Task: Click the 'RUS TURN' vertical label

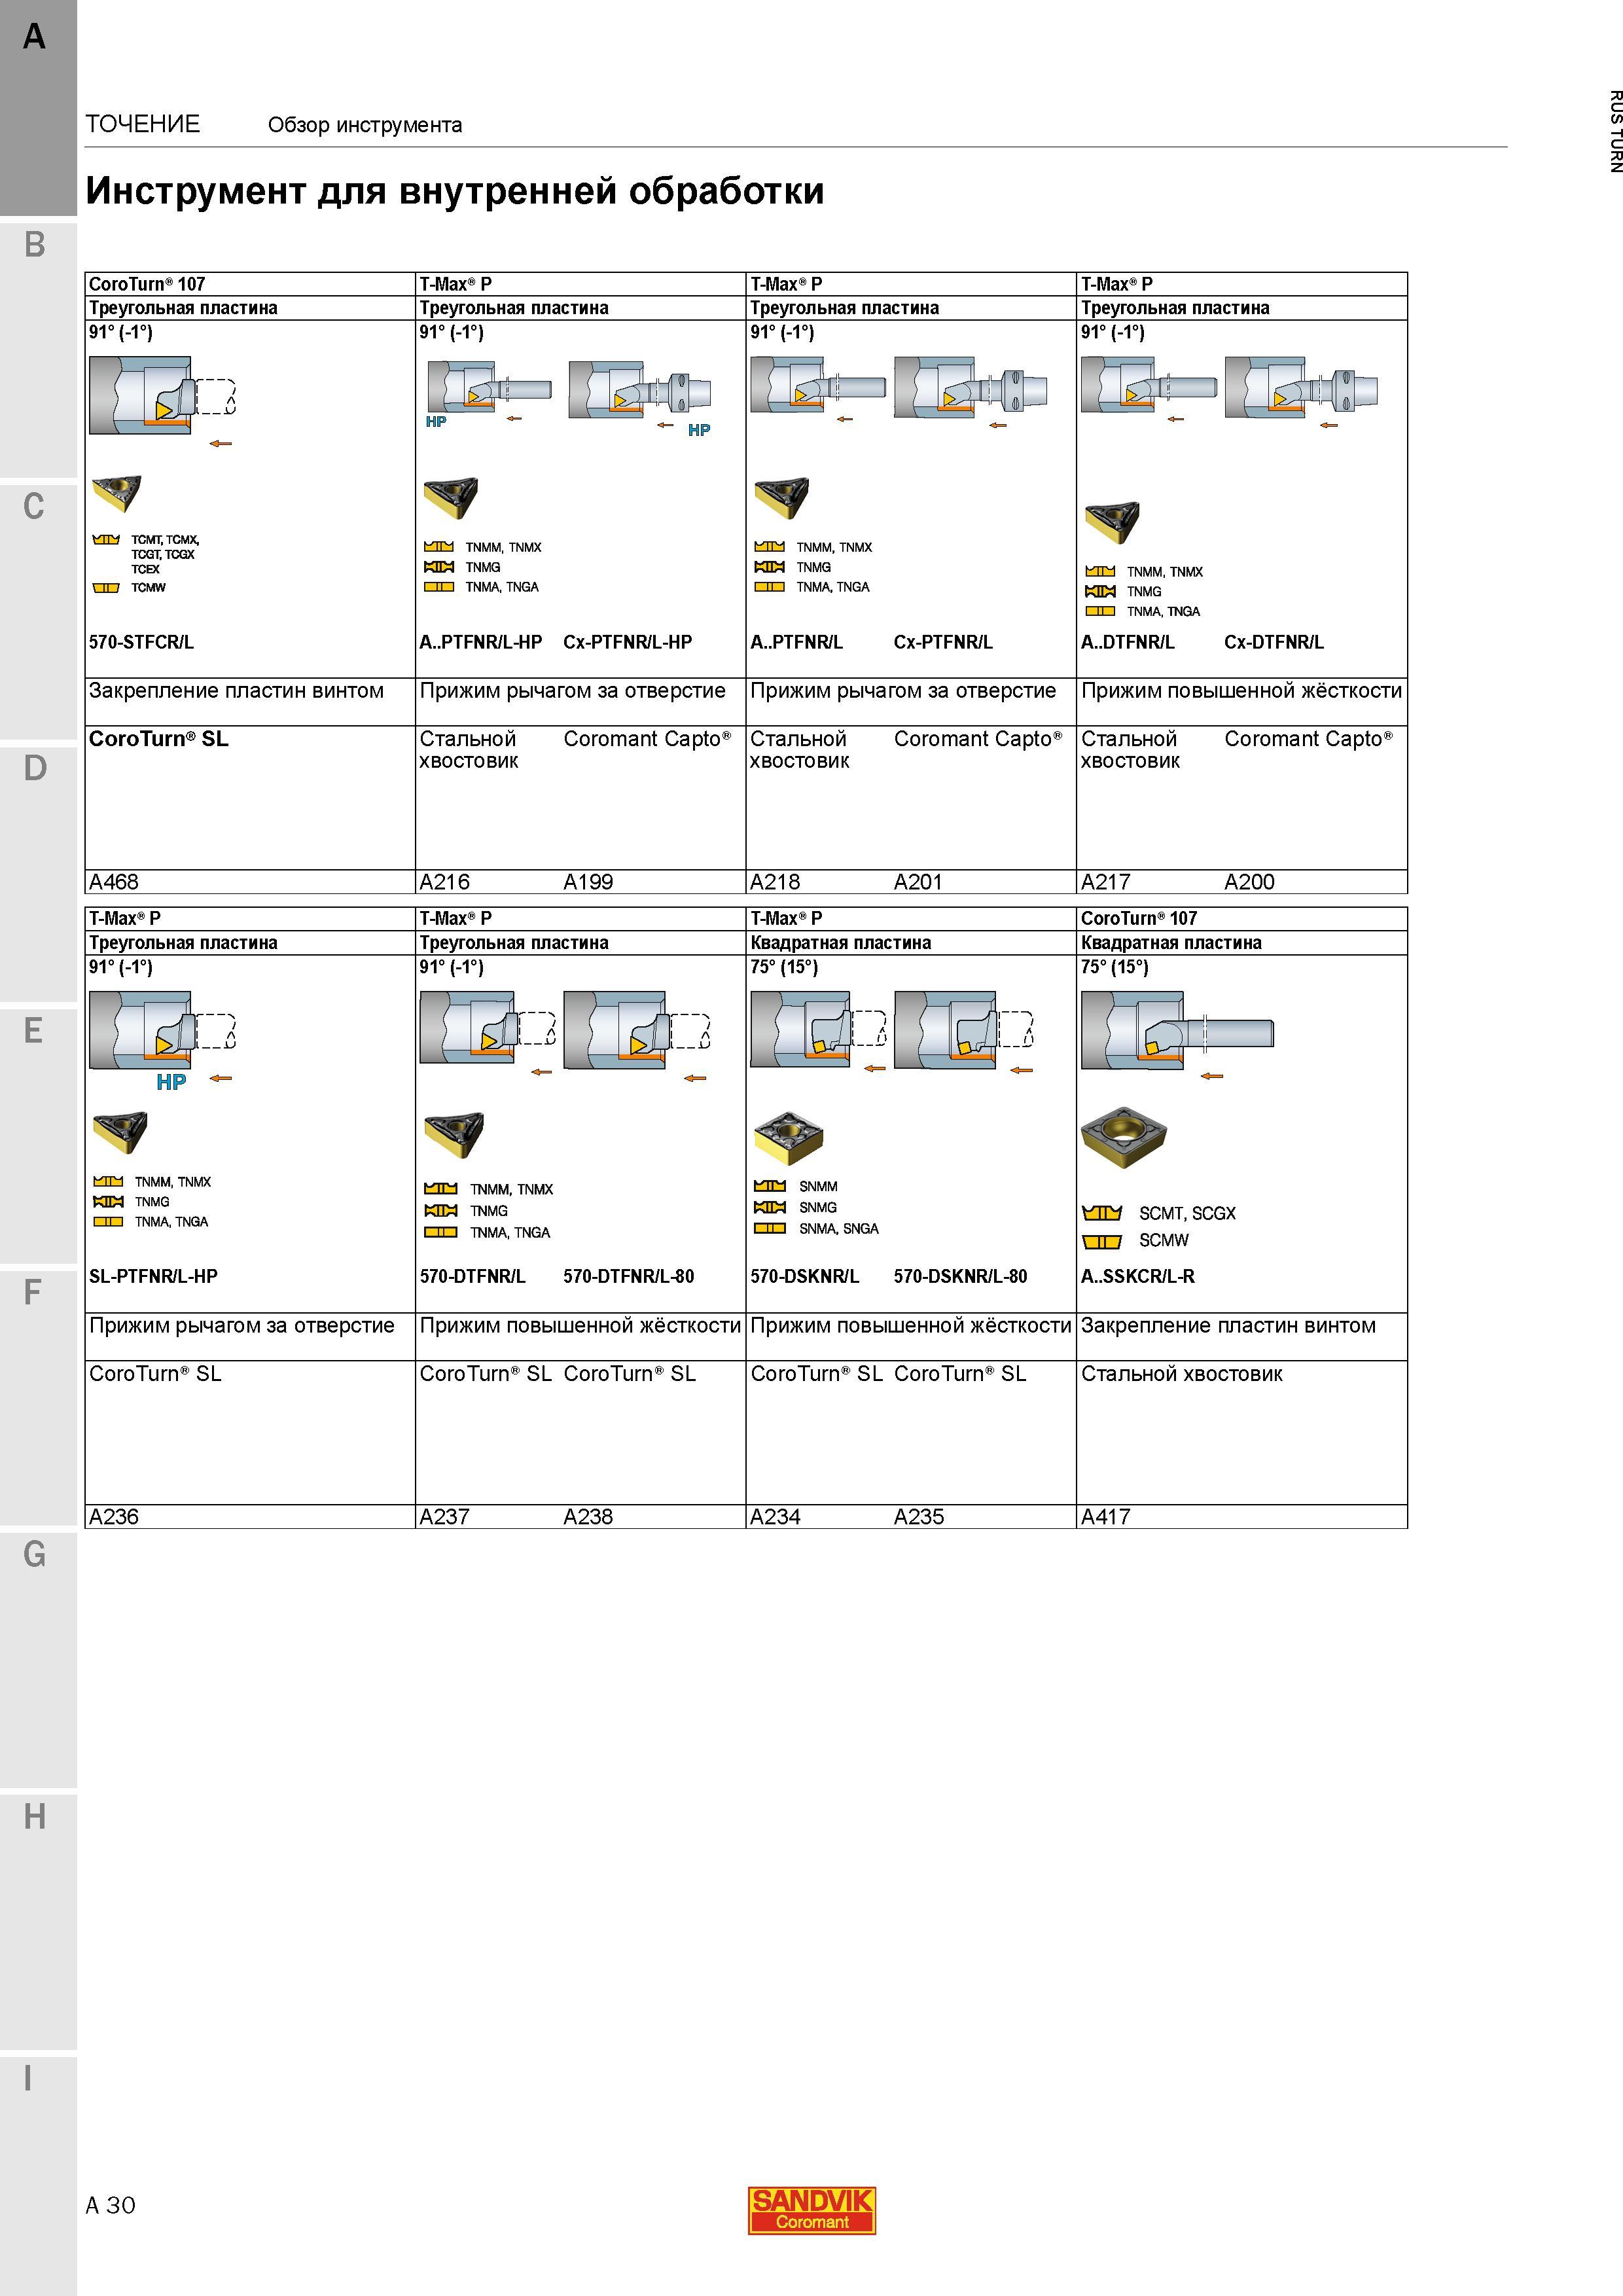Action: click(1615, 131)
